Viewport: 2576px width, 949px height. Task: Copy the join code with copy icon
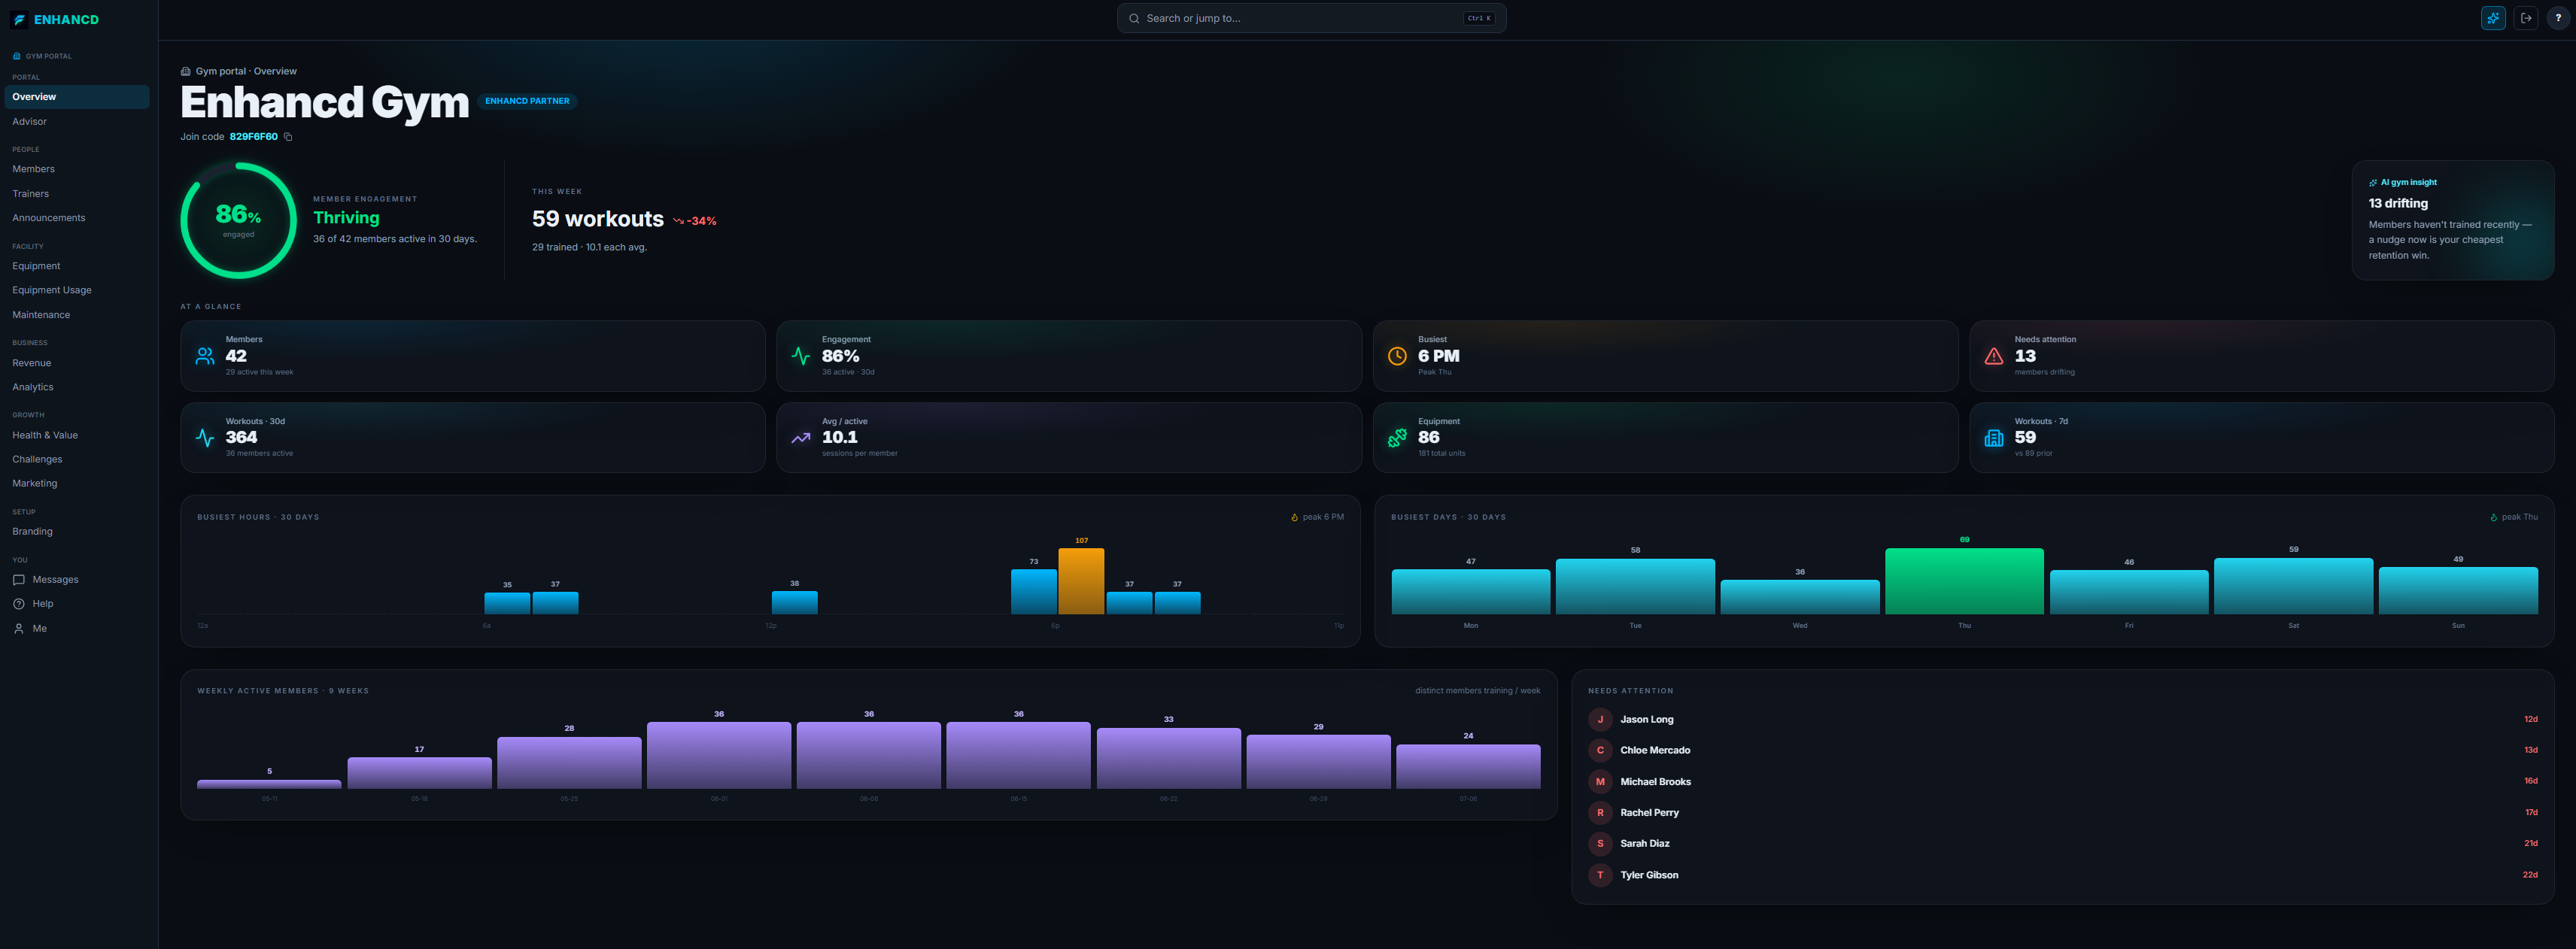click(x=288, y=137)
